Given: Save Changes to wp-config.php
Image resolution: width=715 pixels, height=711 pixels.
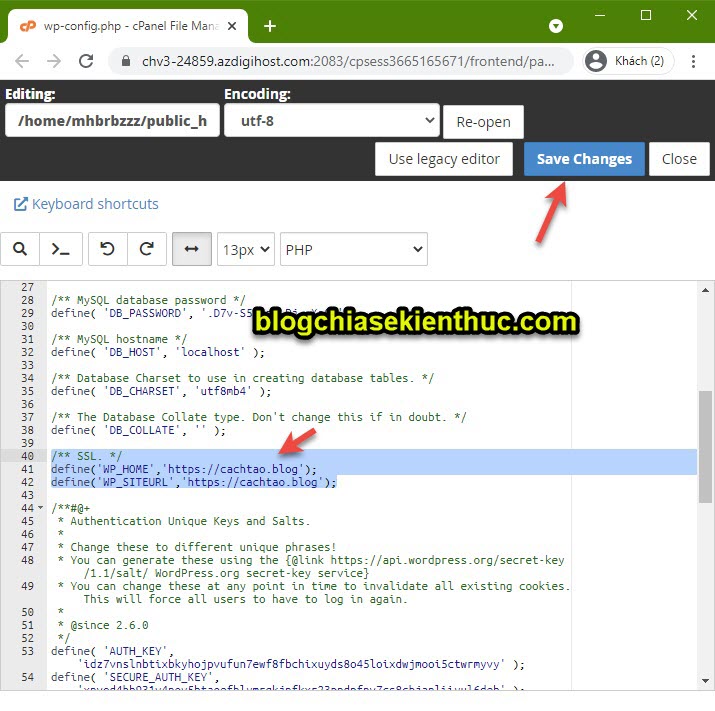Looking at the screenshot, I should pos(584,159).
